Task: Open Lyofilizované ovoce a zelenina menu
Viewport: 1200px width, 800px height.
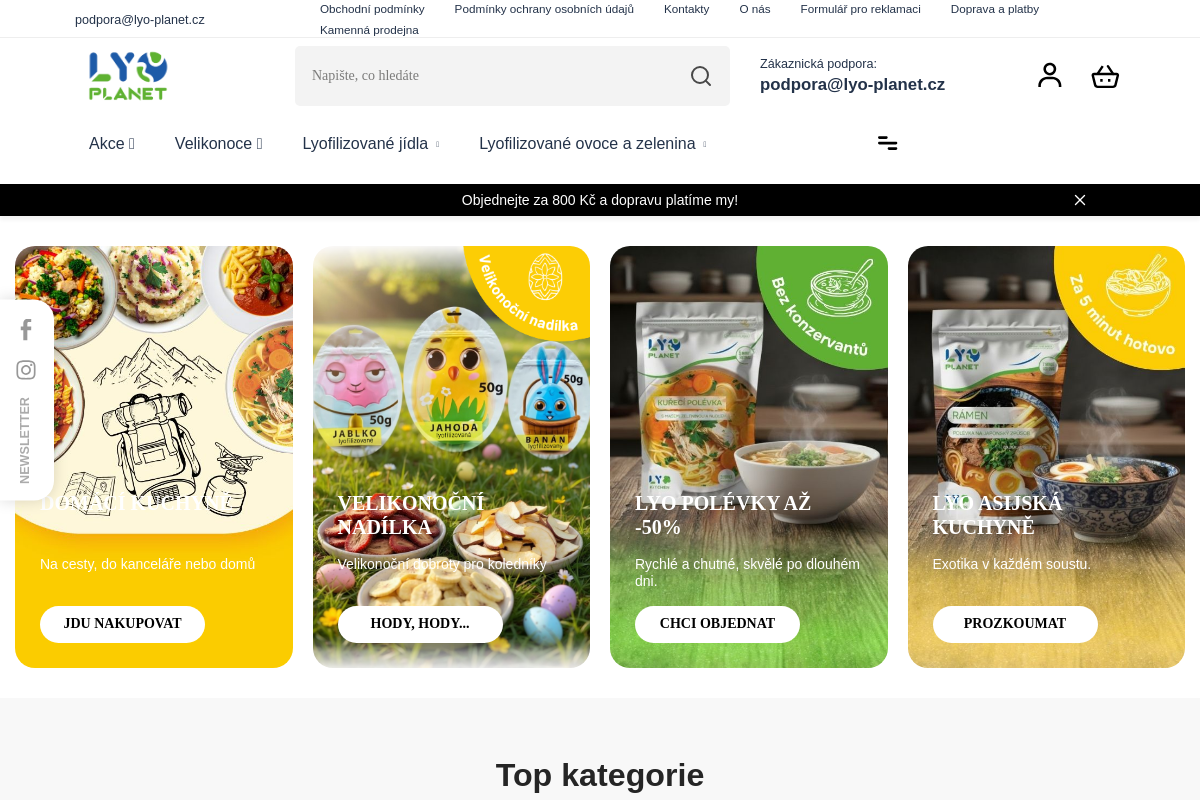Action: (x=593, y=143)
